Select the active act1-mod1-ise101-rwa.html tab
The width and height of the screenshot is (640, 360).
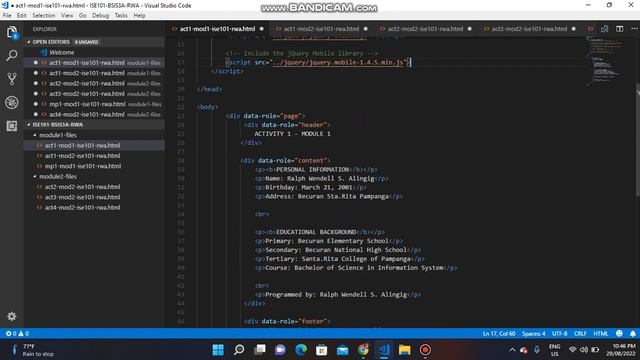217,29
